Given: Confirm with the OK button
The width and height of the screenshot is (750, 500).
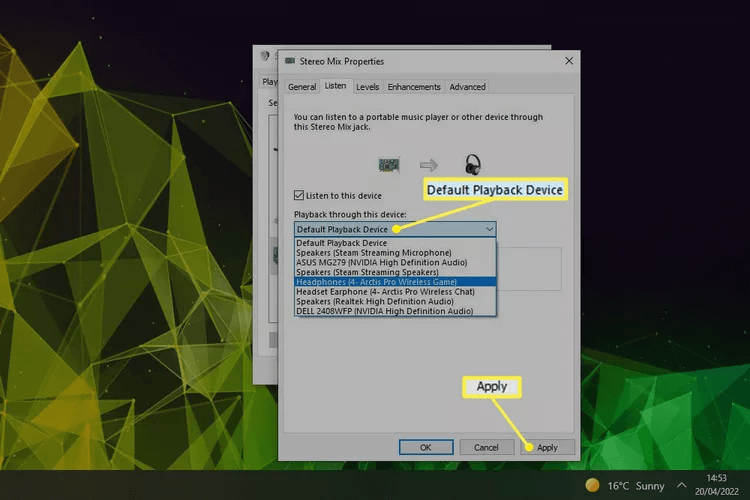Looking at the screenshot, I should 426,447.
